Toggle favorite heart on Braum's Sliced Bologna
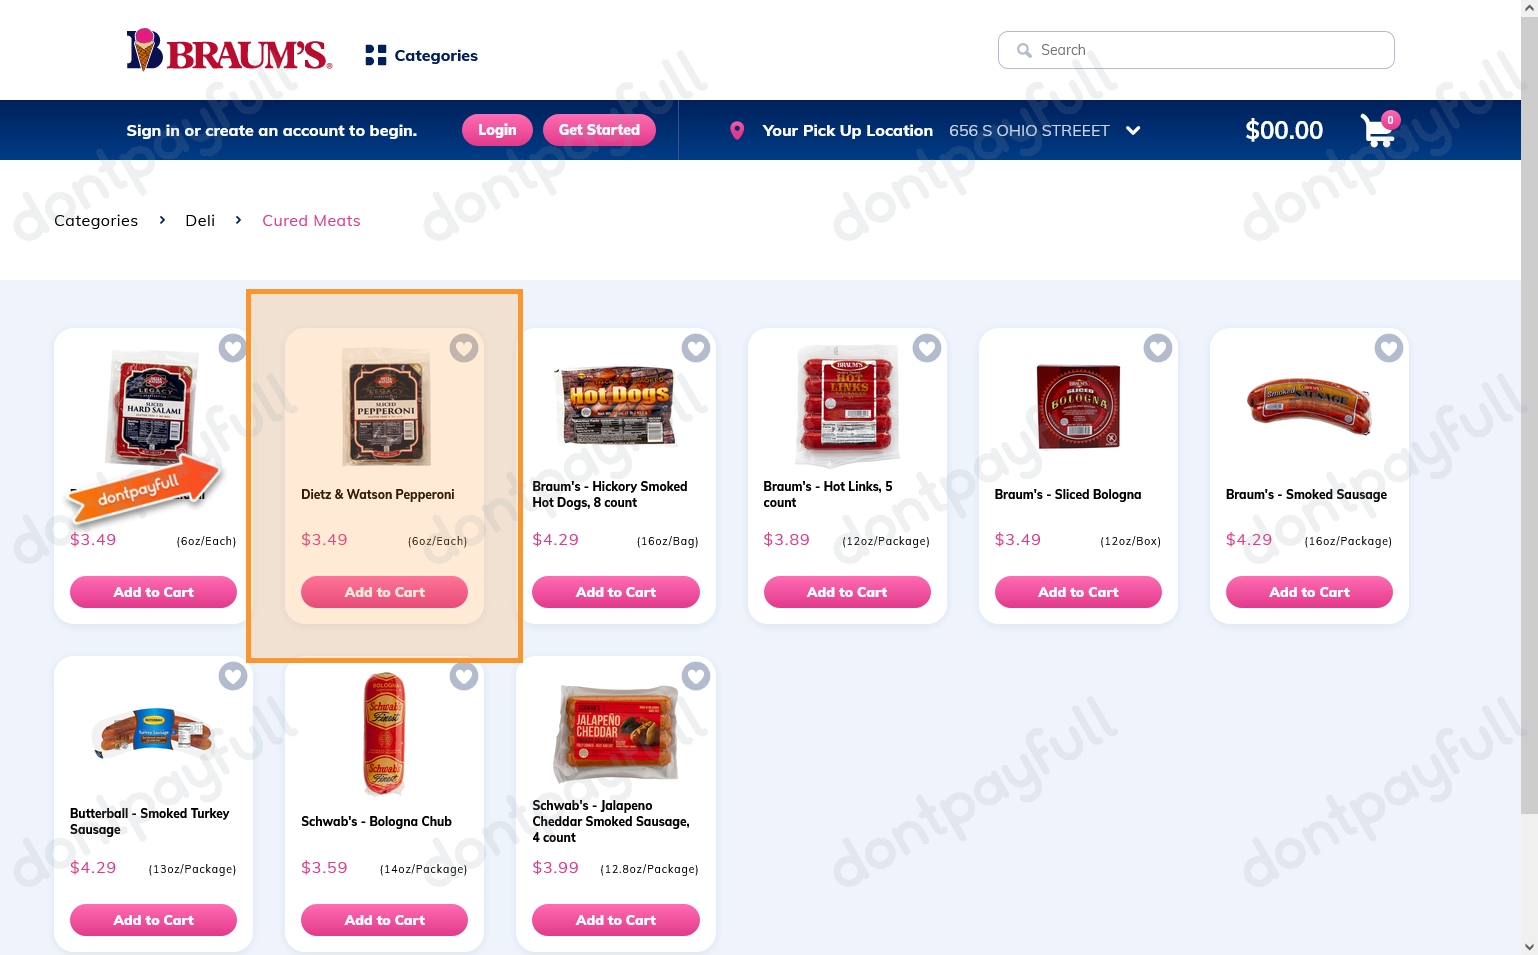 click(x=1158, y=348)
